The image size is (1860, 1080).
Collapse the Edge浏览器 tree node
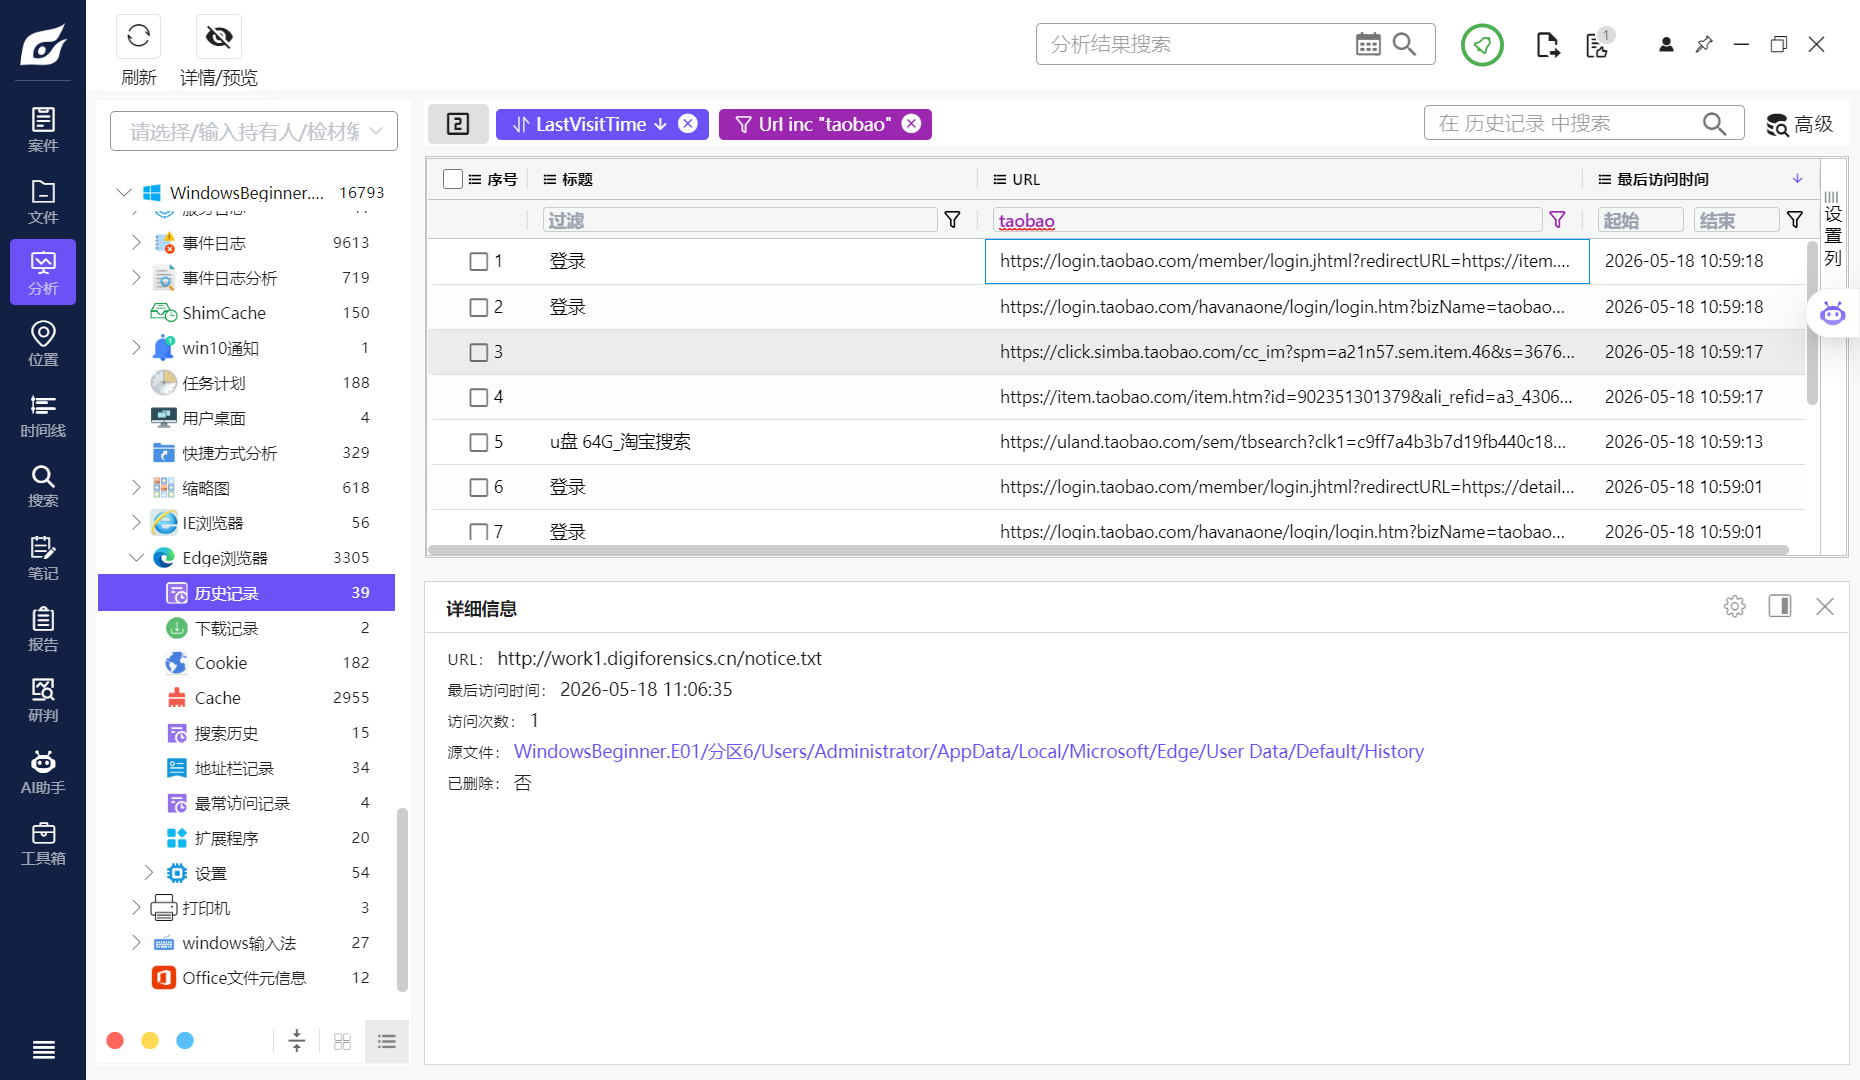click(136, 557)
